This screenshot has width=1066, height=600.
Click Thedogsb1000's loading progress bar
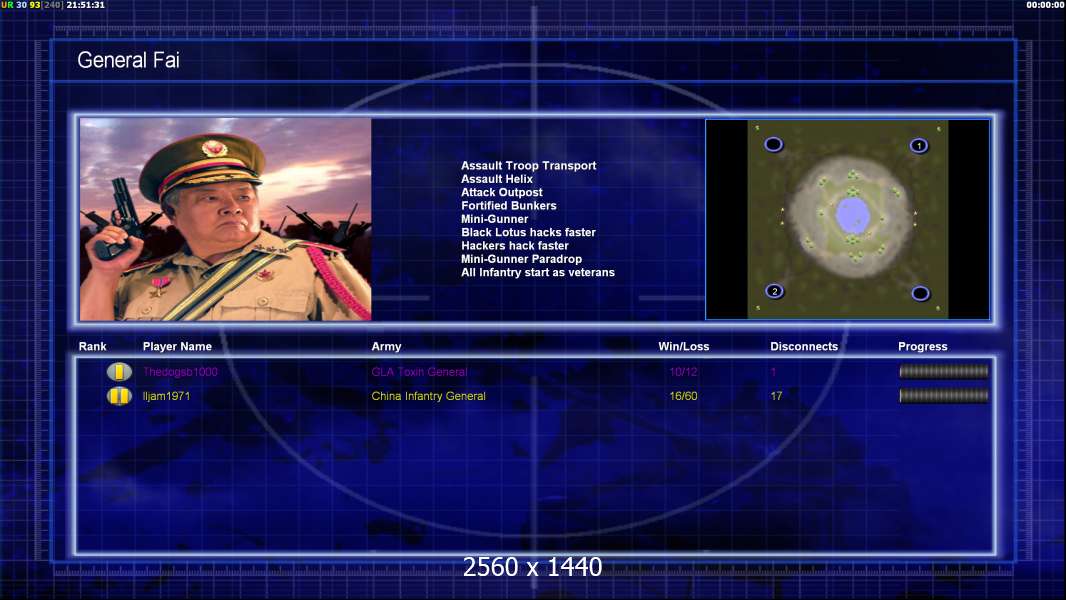(x=943, y=372)
